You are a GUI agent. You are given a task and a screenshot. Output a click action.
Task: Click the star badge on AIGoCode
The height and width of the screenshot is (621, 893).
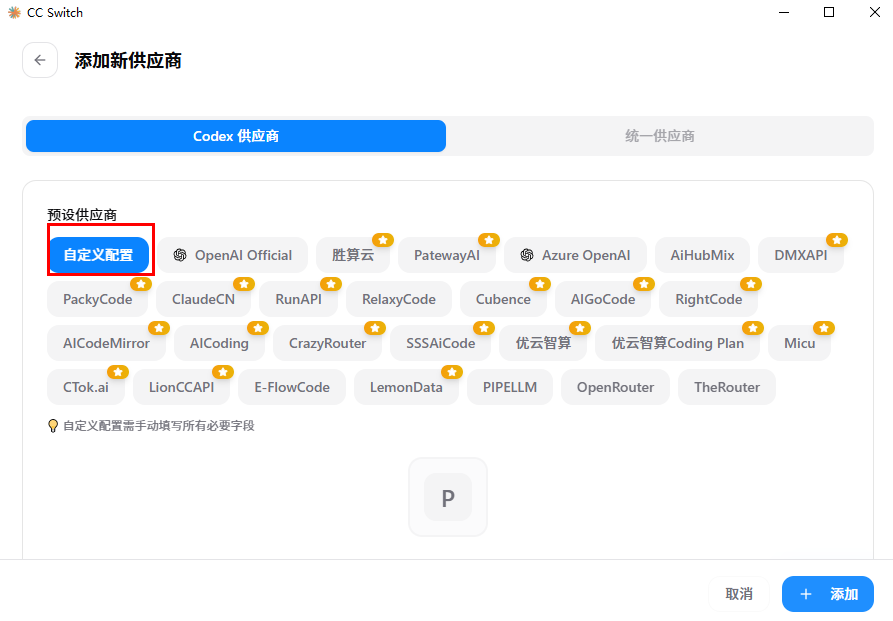644,284
